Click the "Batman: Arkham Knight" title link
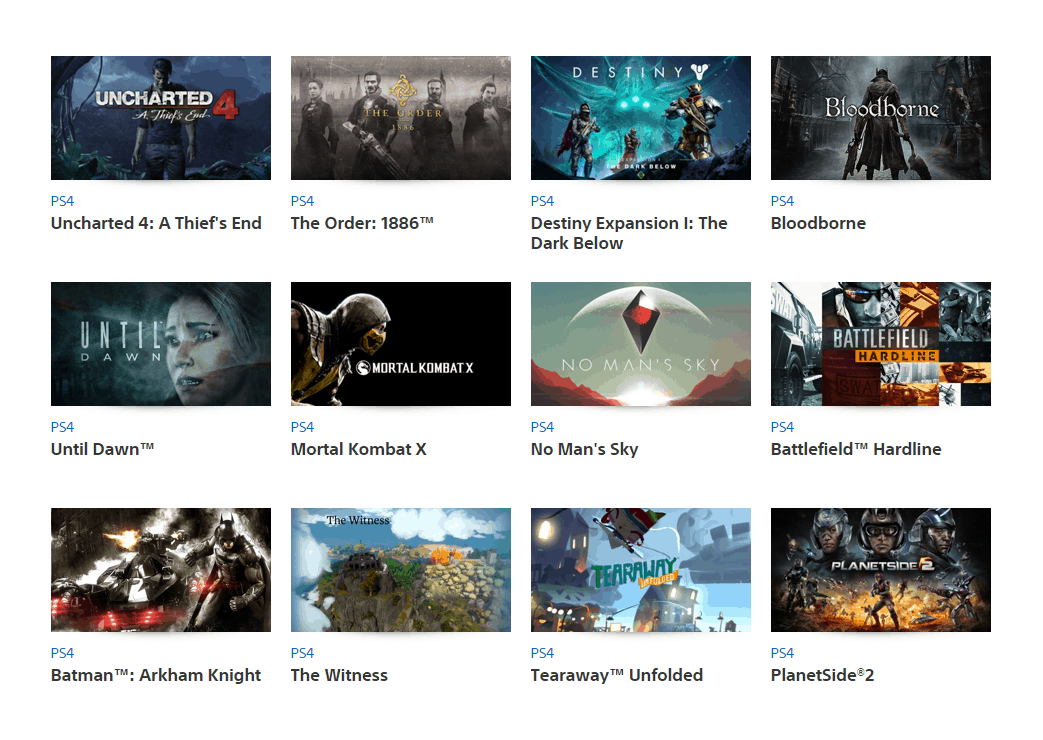Viewport: 1043px width, 740px height. 156,675
